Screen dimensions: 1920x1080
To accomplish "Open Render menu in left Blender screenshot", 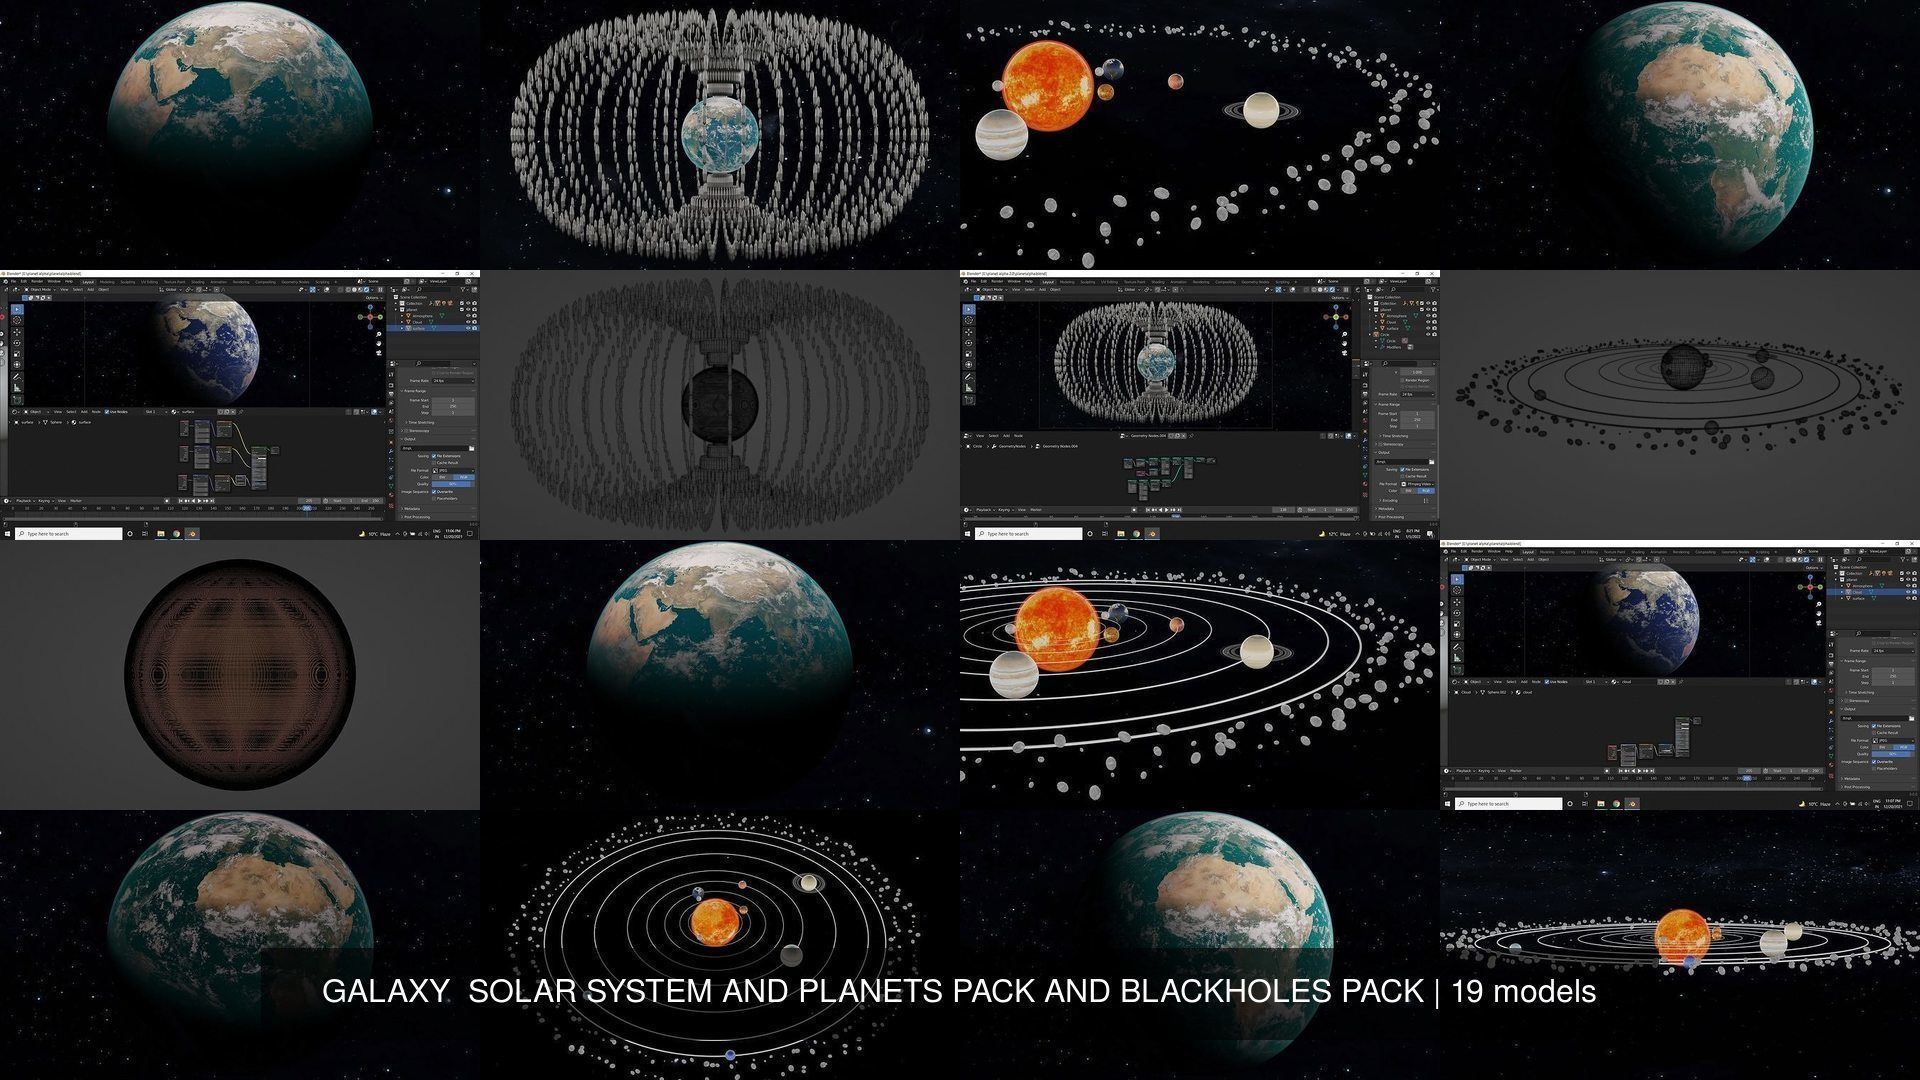I will click(37, 281).
